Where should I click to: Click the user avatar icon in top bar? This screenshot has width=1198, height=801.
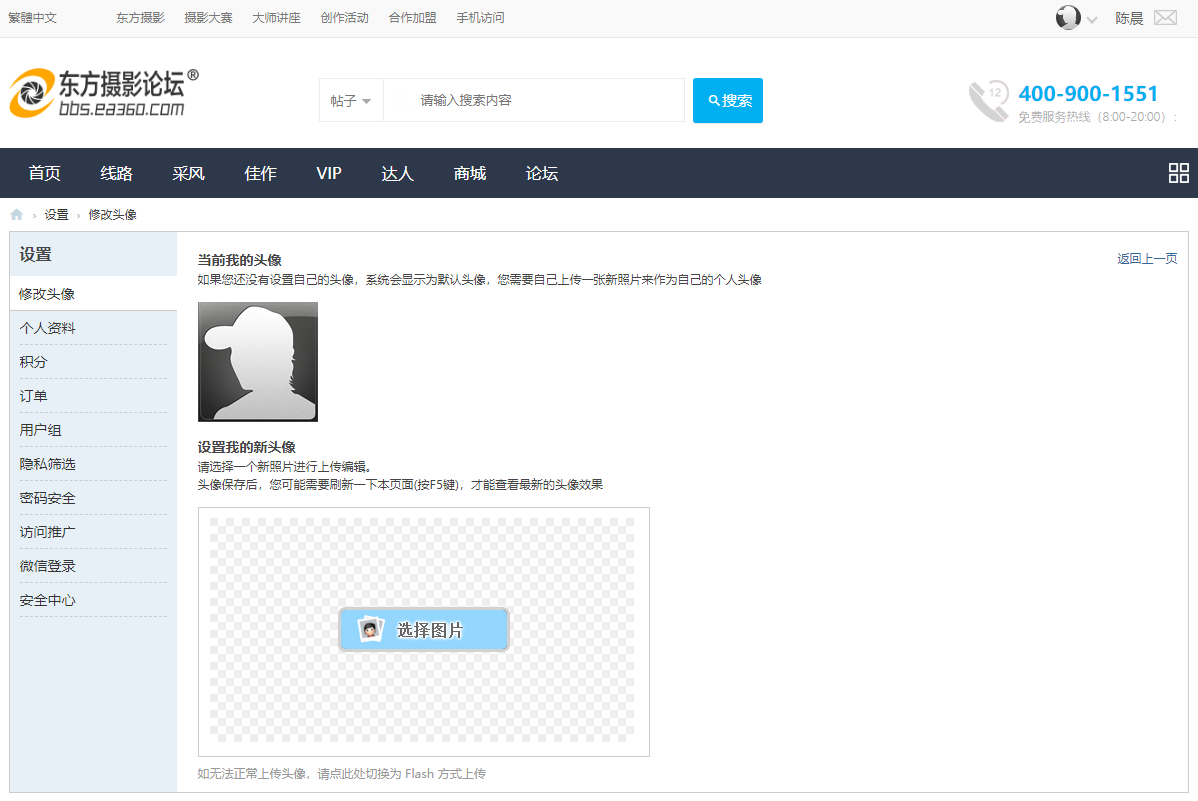pyautogui.click(x=1068, y=17)
